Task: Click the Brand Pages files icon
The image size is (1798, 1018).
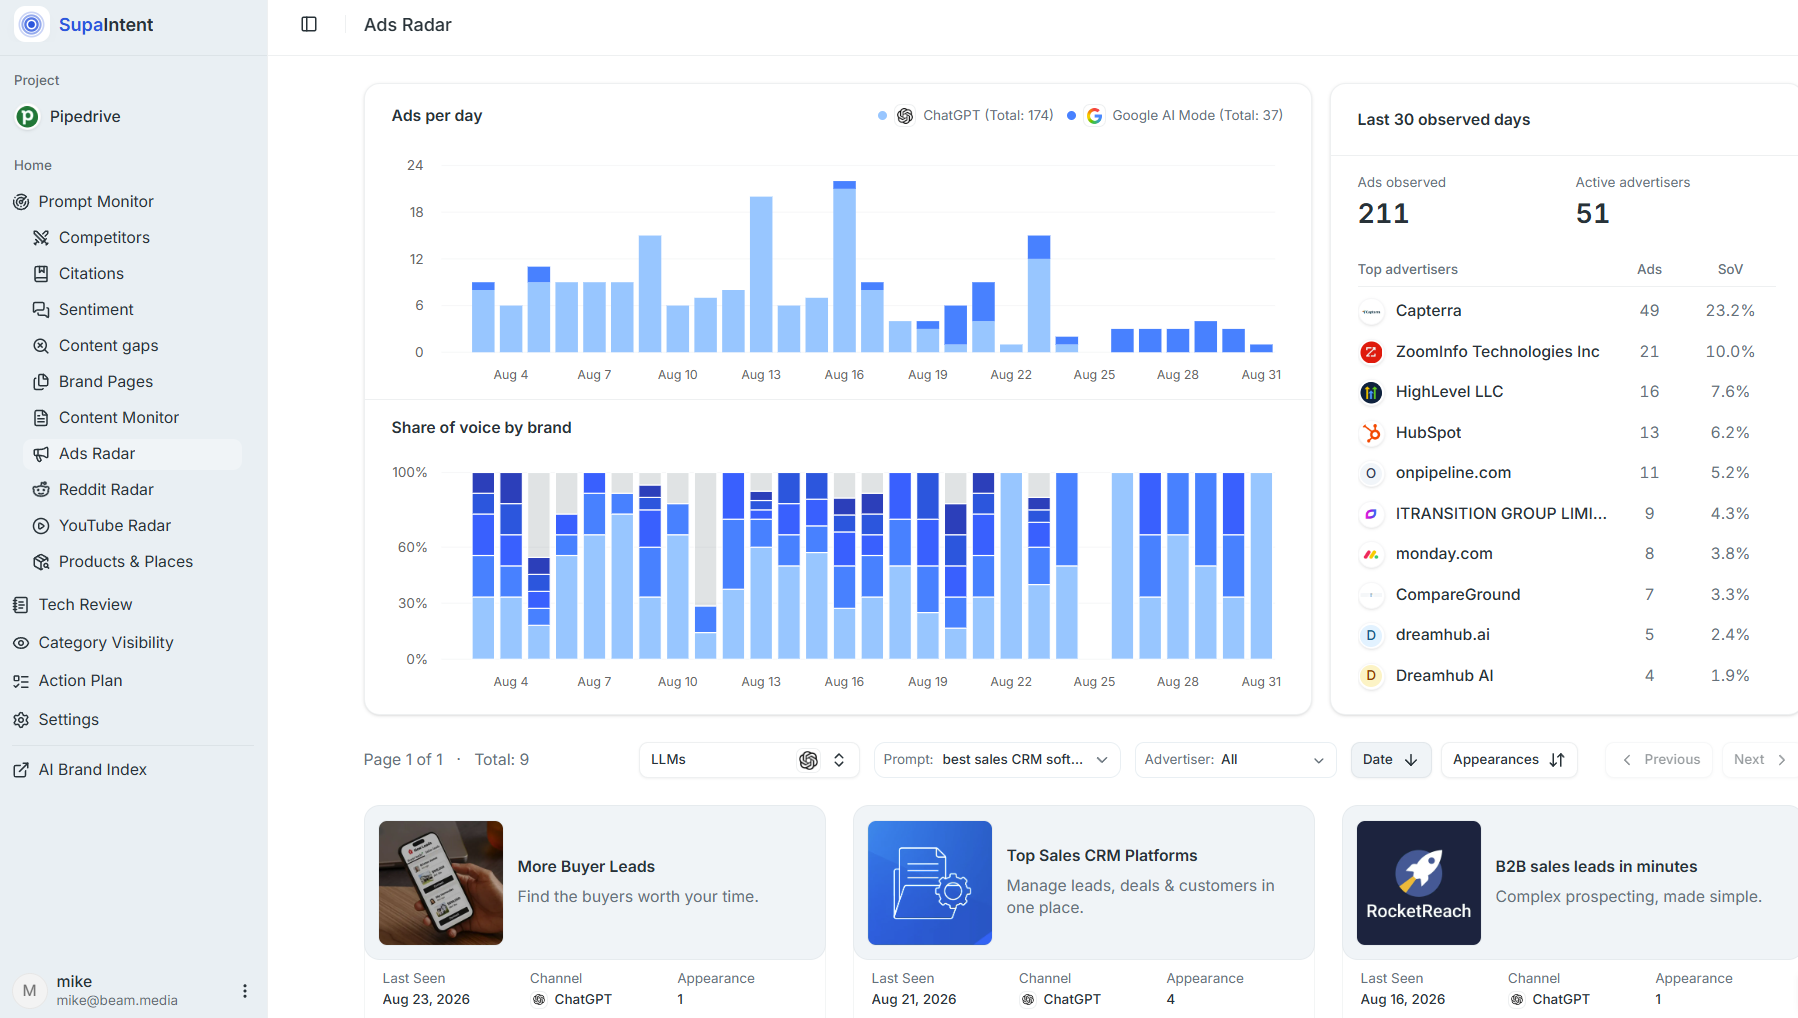Action: coord(41,382)
